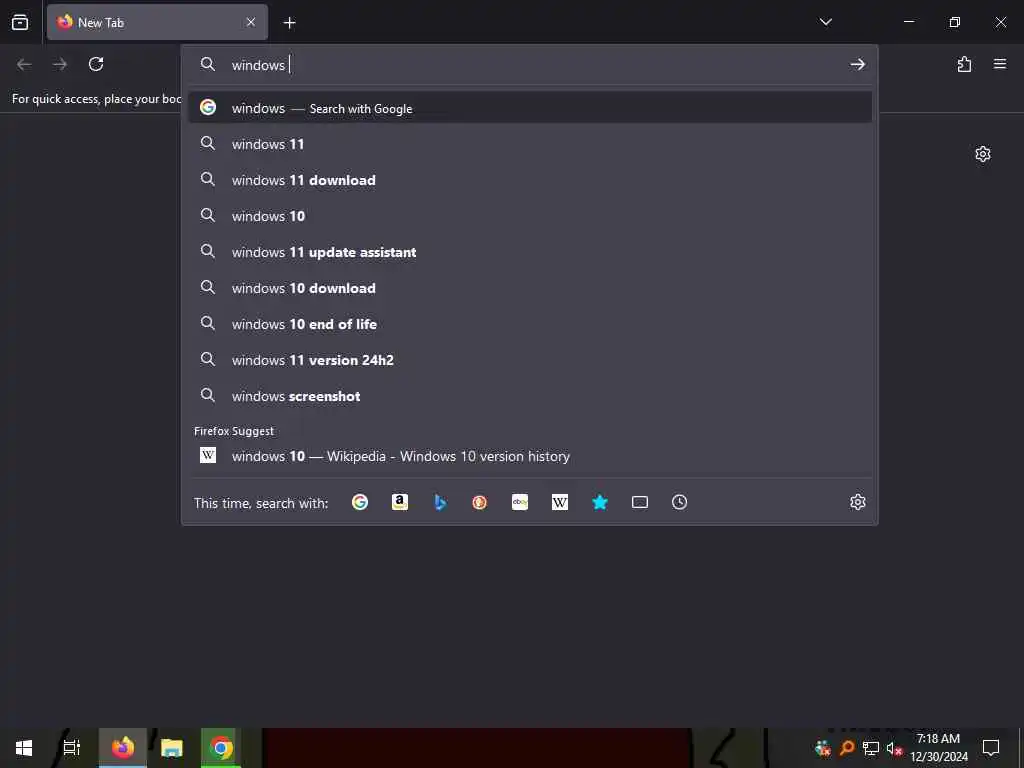
Task: Click the Firefox taskbar icon
Action: click(123, 748)
